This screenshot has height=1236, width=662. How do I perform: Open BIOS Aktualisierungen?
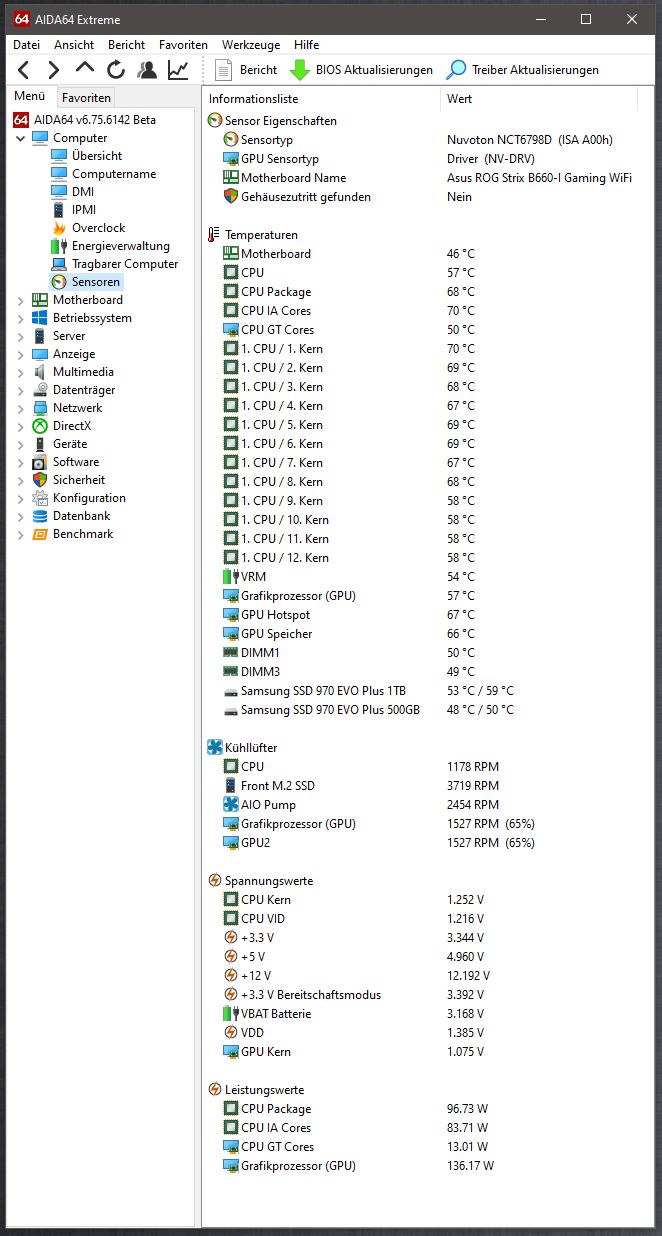[361, 70]
